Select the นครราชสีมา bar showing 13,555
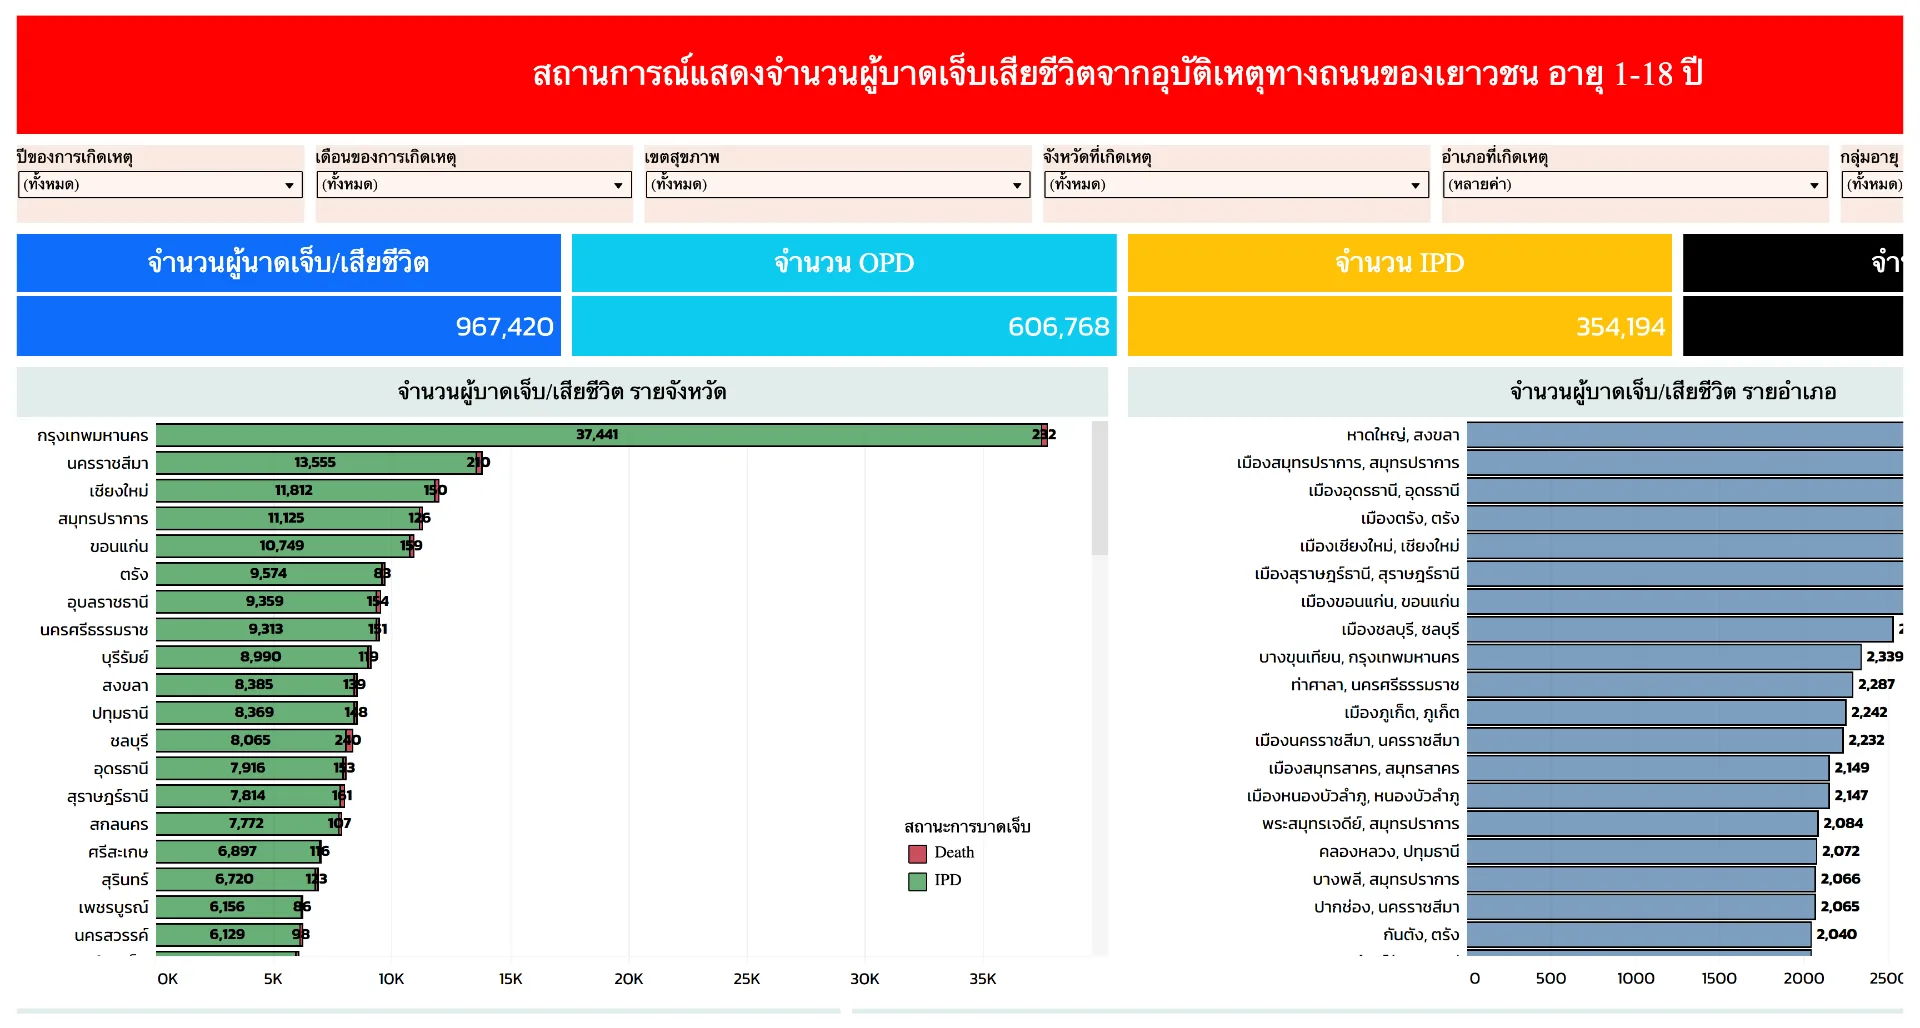 [316, 463]
